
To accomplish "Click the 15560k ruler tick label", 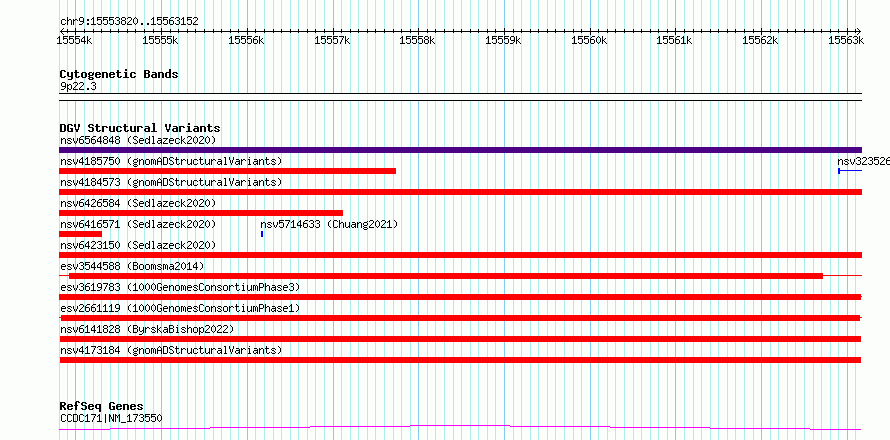I will pos(589,40).
